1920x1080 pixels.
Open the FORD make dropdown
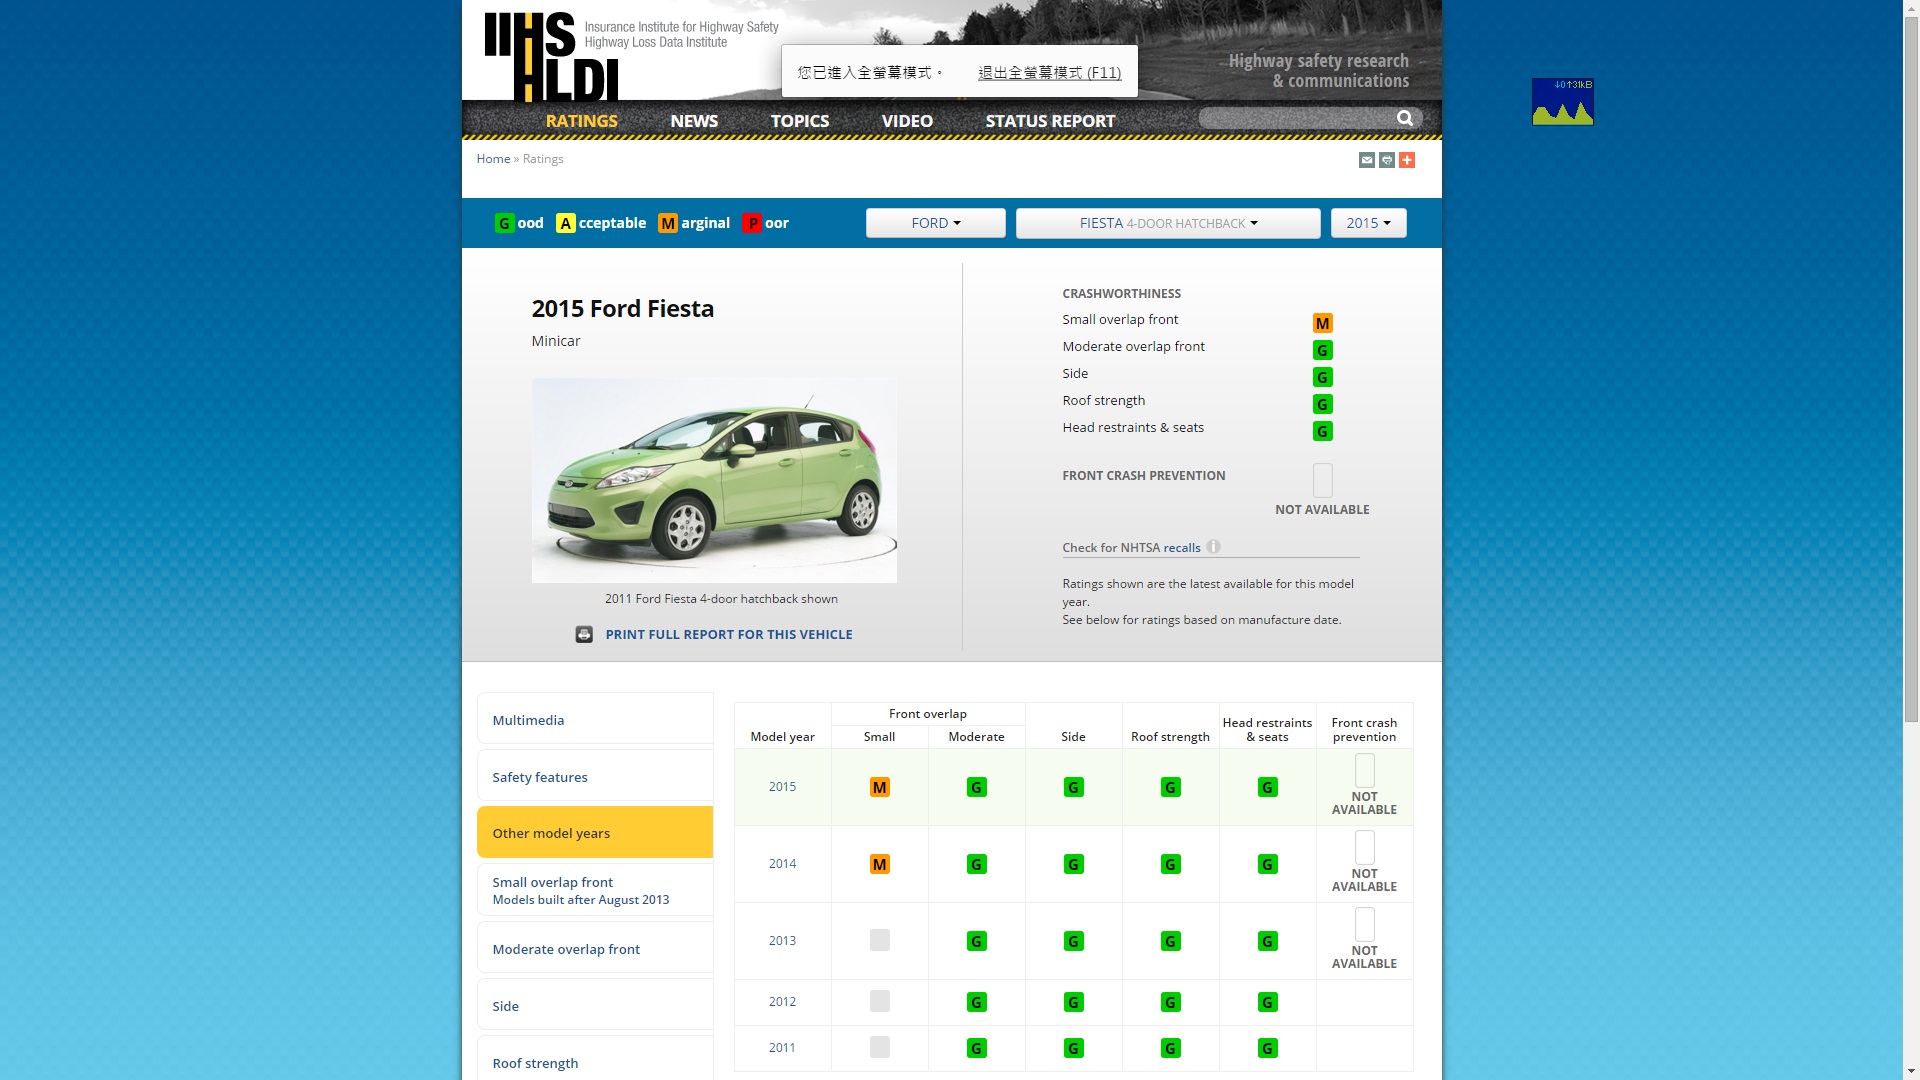pyautogui.click(x=935, y=223)
